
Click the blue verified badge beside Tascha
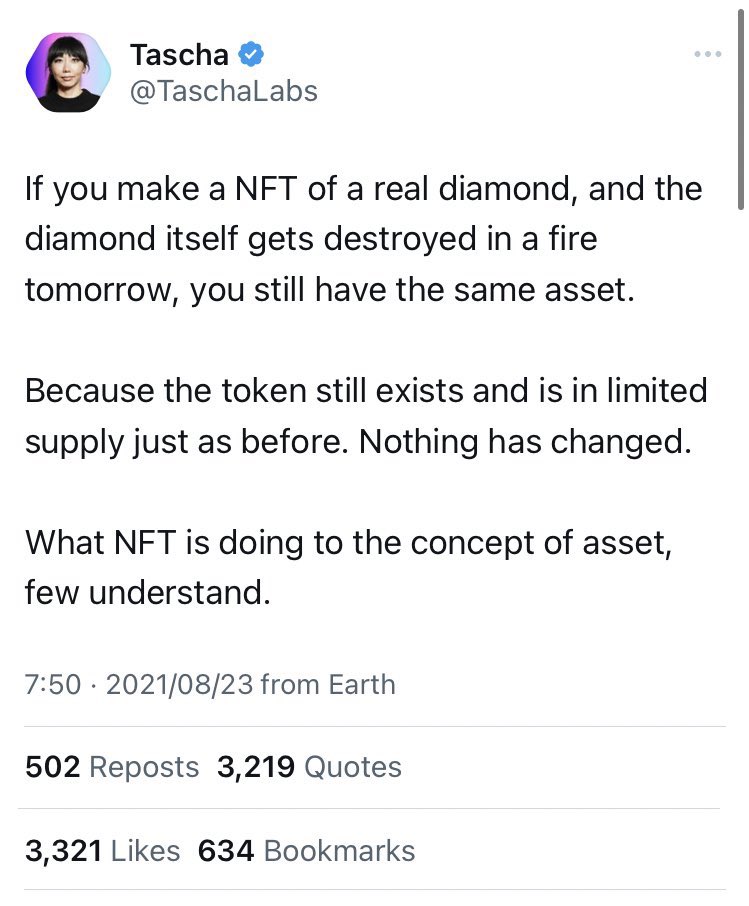point(252,54)
